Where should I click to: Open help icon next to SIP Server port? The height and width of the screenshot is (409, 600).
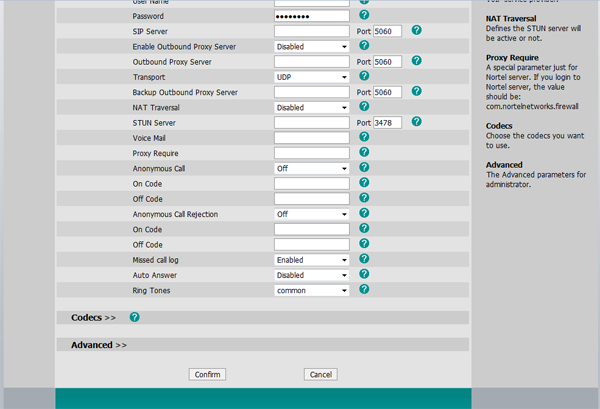tap(416, 31)
